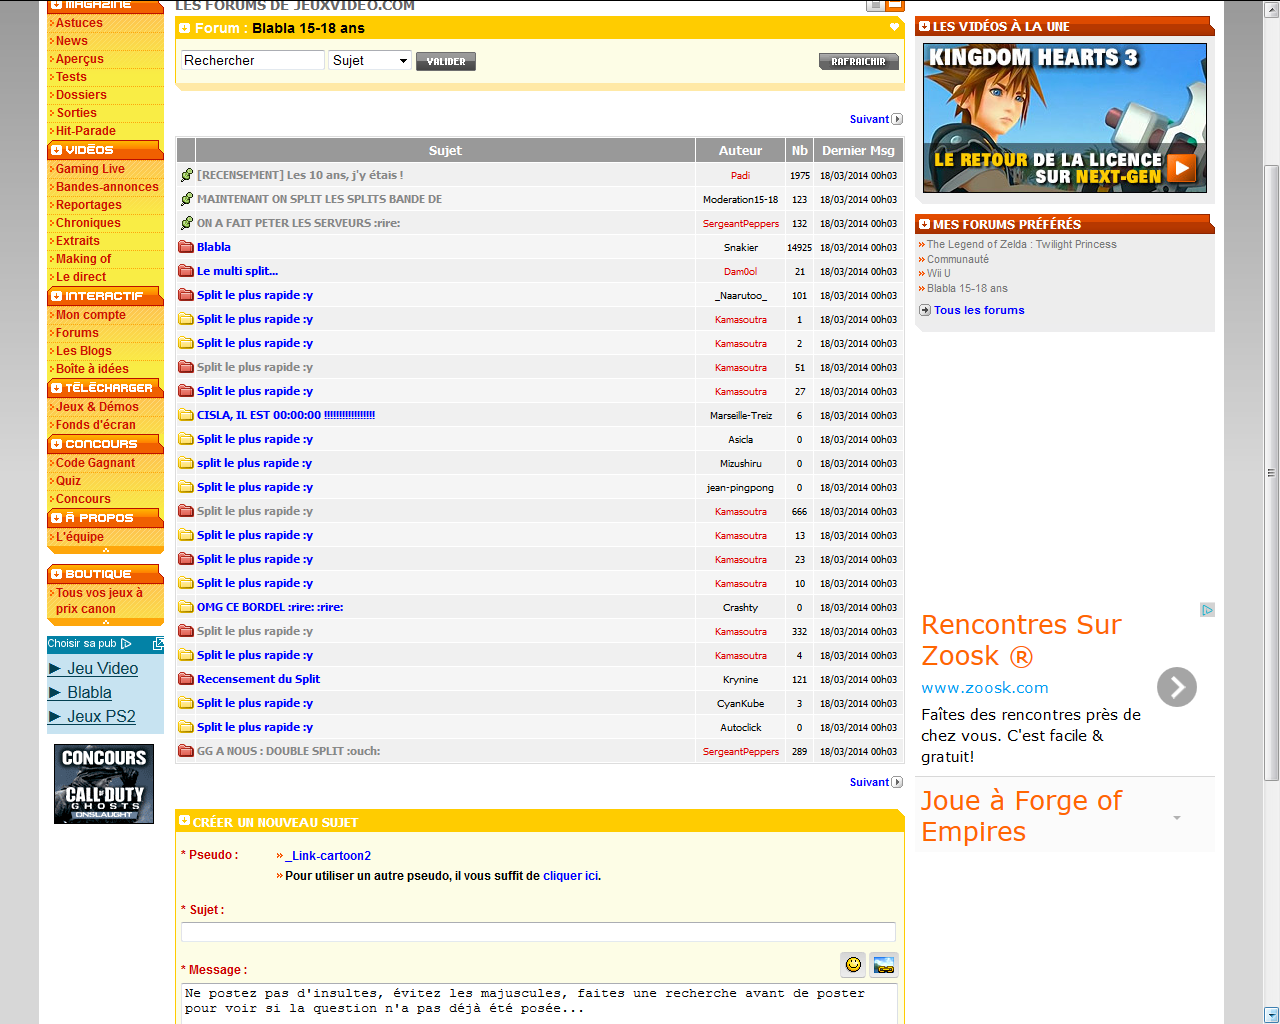1280x1024 pixels.
Task: Open Bandes-annonces in the sidebar
Action: click(107, 187)
